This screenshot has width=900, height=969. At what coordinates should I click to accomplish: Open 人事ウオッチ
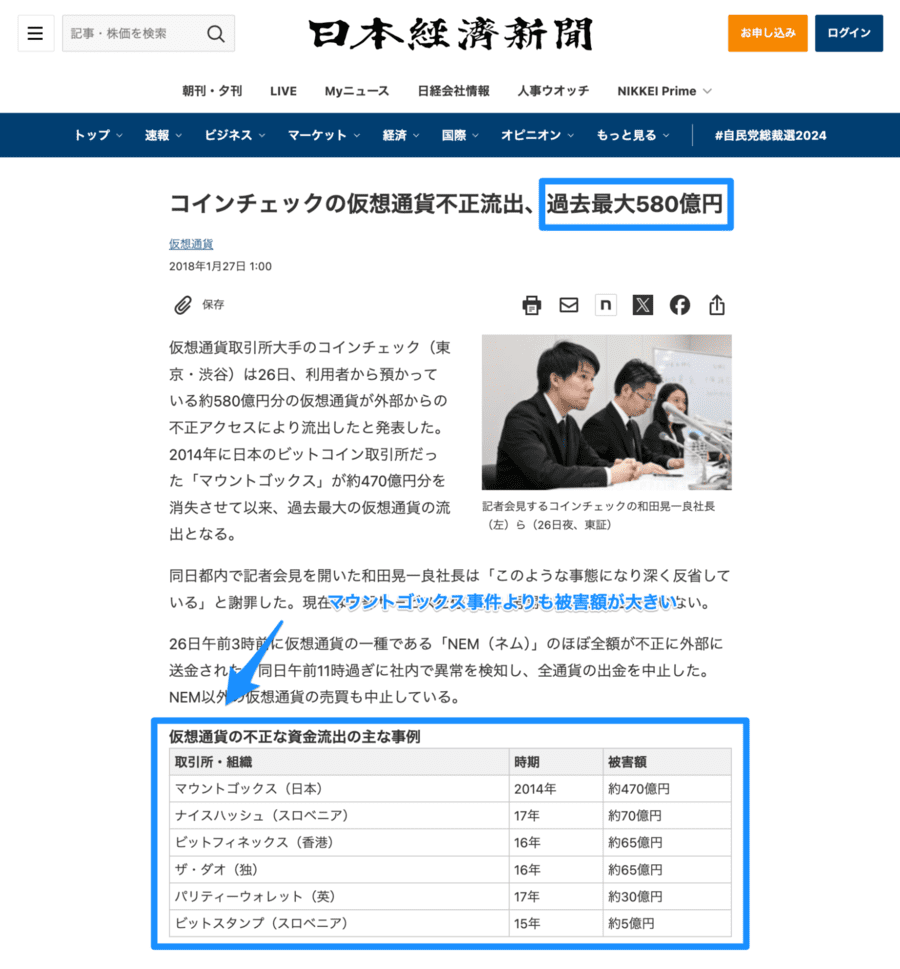point(553,91)
